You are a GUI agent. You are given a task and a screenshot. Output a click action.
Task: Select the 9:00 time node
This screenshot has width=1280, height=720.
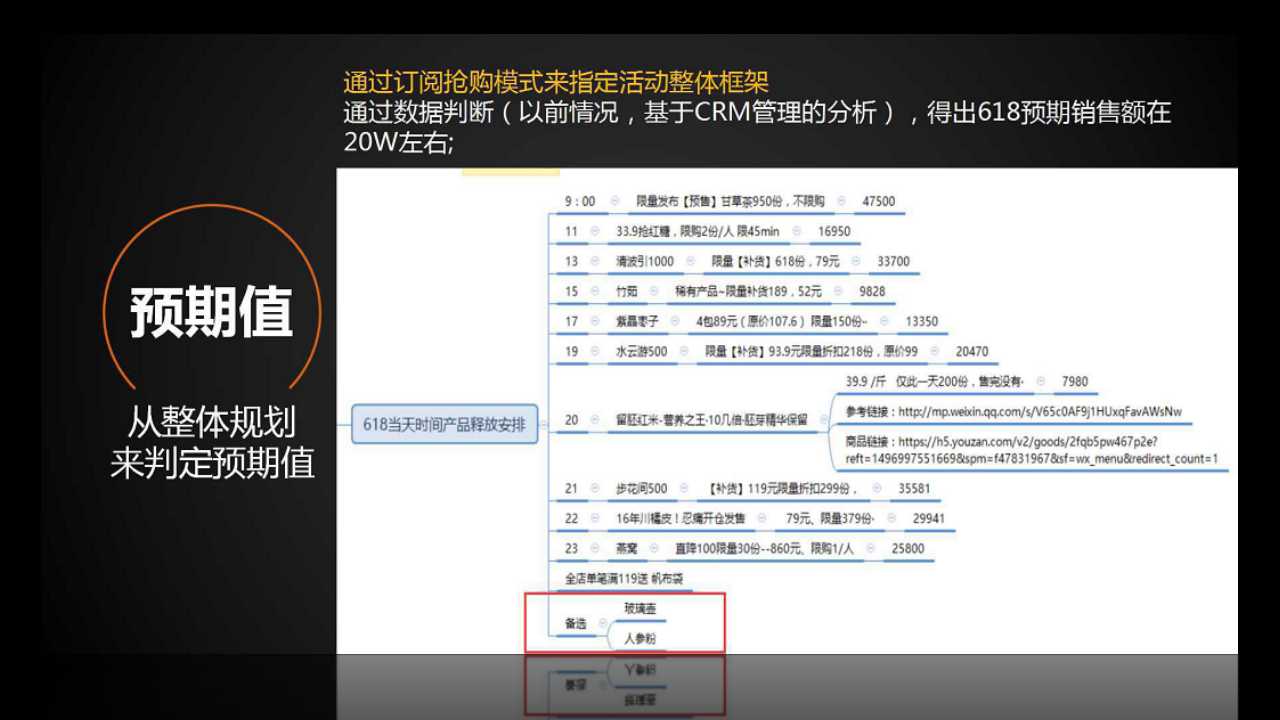pos(580,201)
